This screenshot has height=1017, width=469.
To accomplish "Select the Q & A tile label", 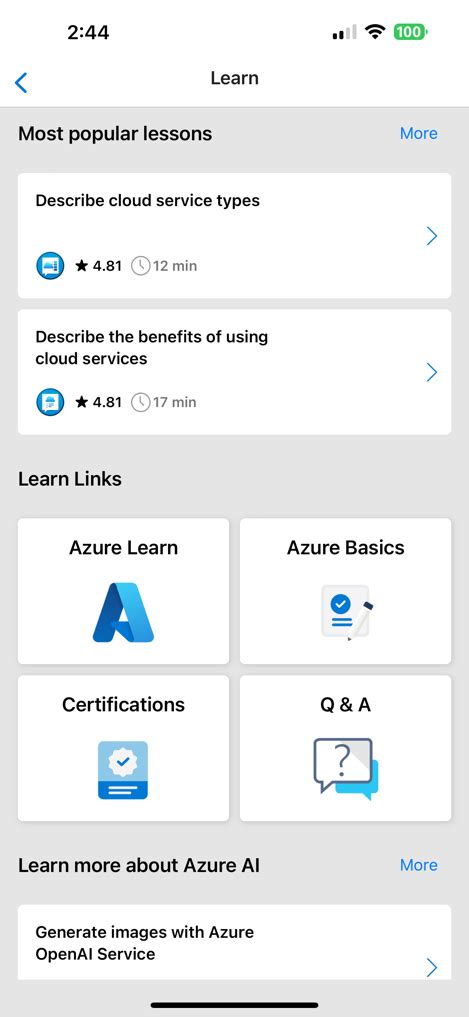I will pyautogui.click(x=346, y=705).
